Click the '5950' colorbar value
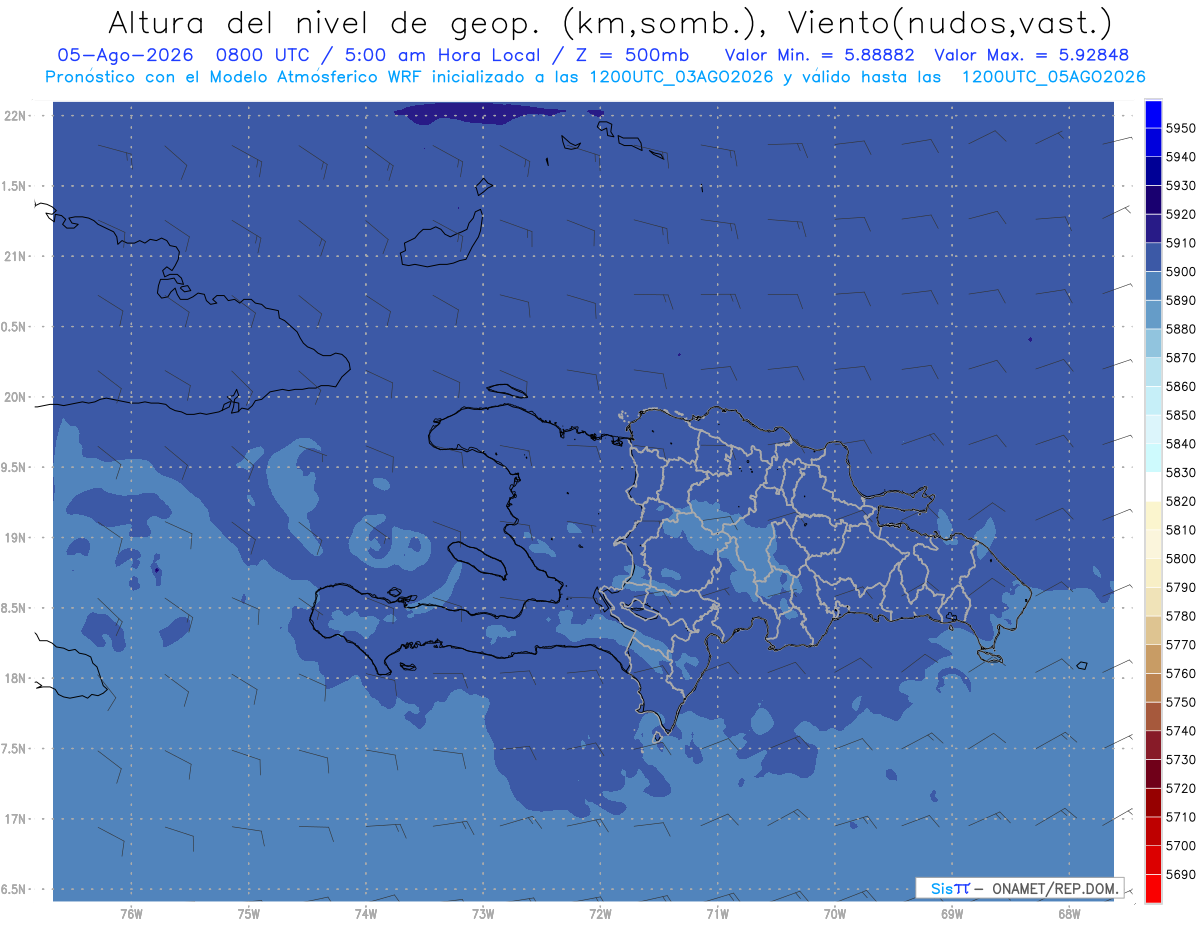1200x927 pixels. point(1180,128)
